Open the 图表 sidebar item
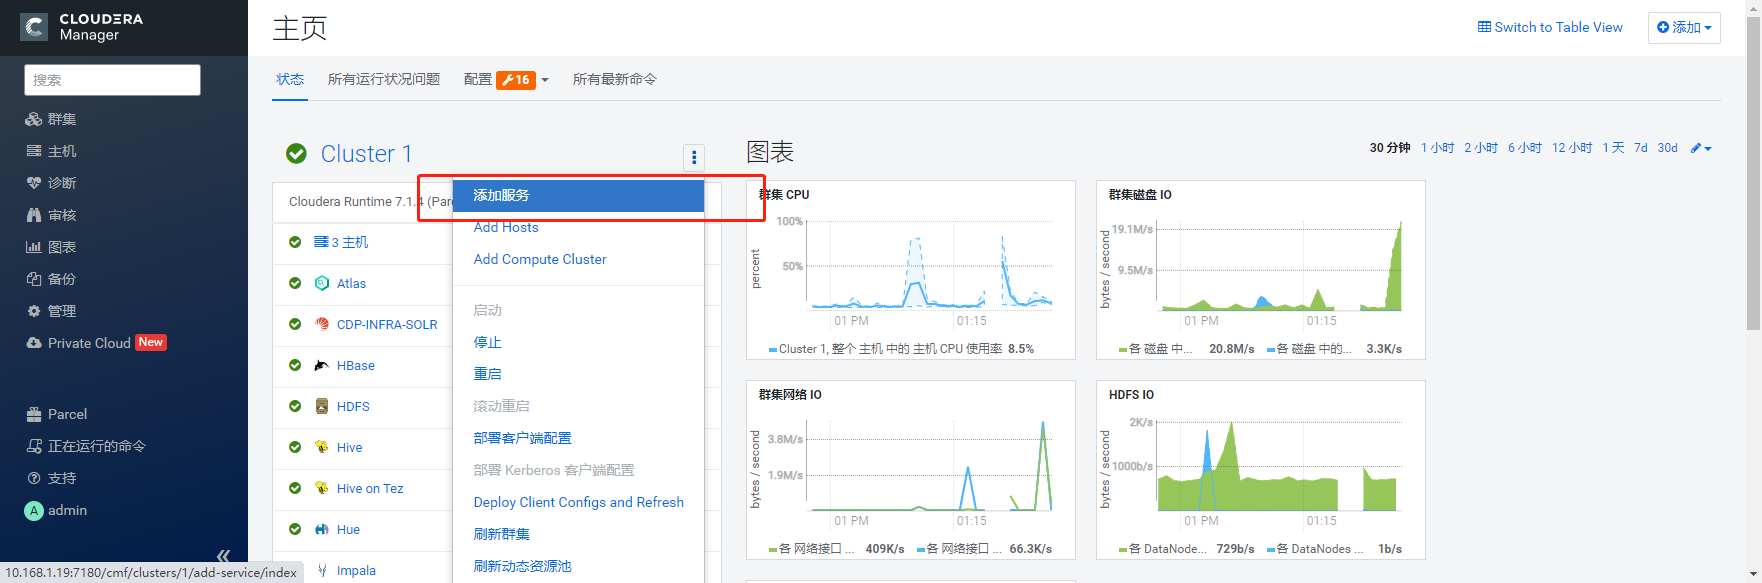1762x583 pixels. click(x=51, y=247)
